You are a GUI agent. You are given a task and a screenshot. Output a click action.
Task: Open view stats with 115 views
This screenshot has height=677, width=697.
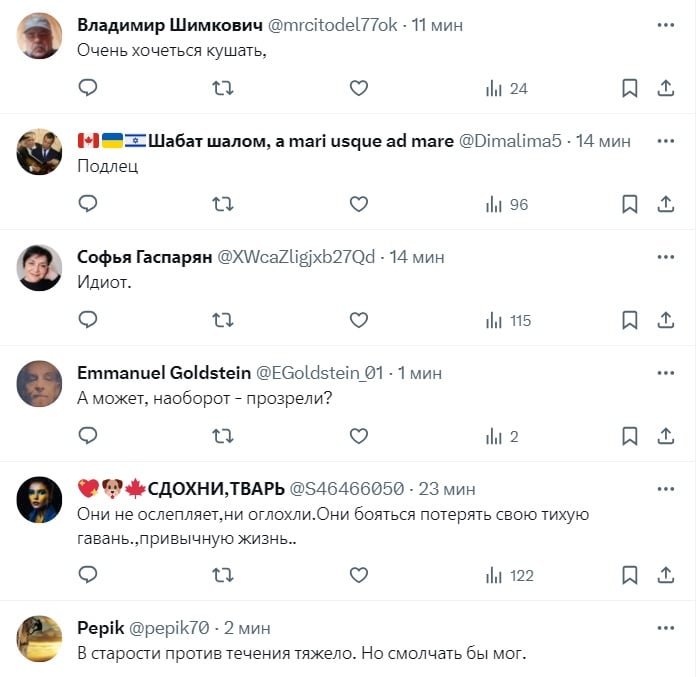coord(508,320)
